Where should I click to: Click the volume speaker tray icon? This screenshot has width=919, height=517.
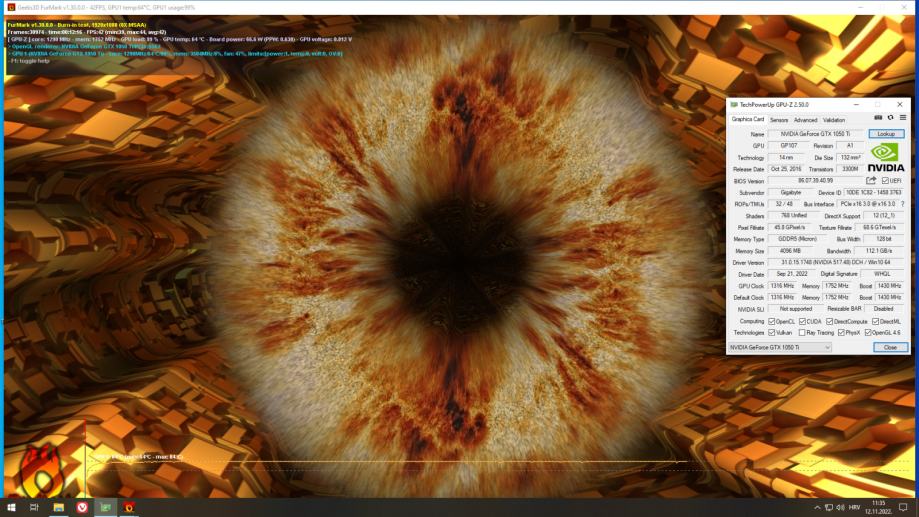click(840, 508)
